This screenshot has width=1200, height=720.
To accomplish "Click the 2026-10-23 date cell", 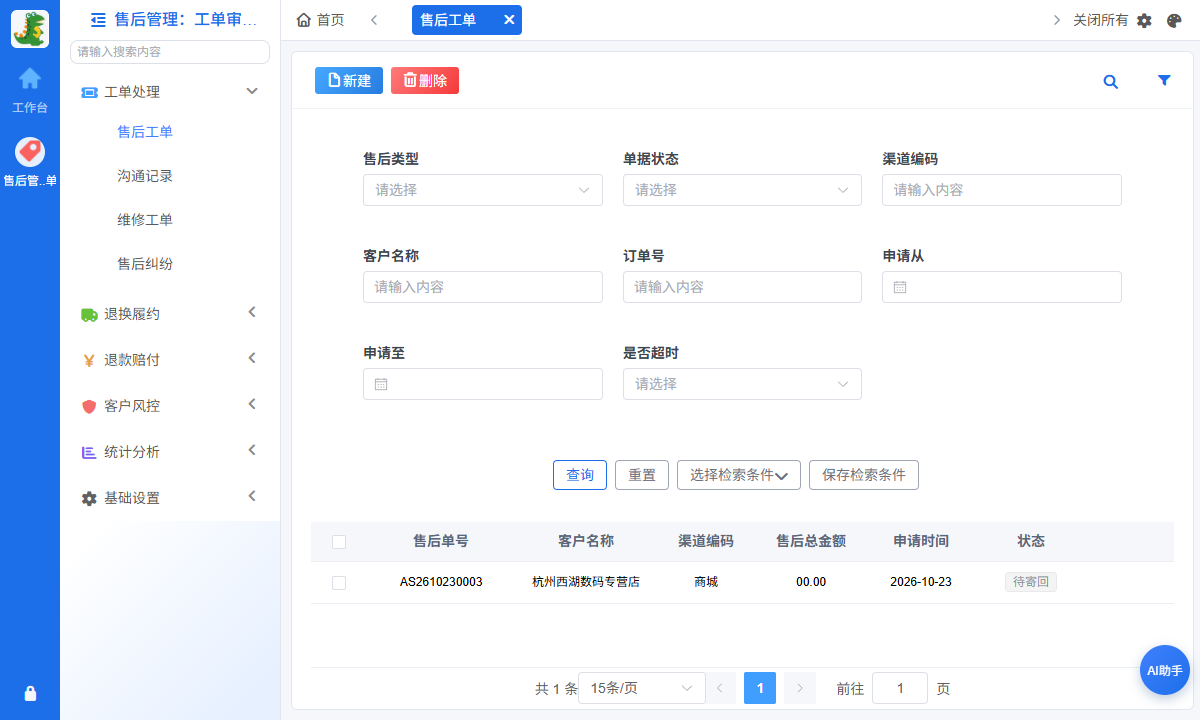I will point(921,582).
